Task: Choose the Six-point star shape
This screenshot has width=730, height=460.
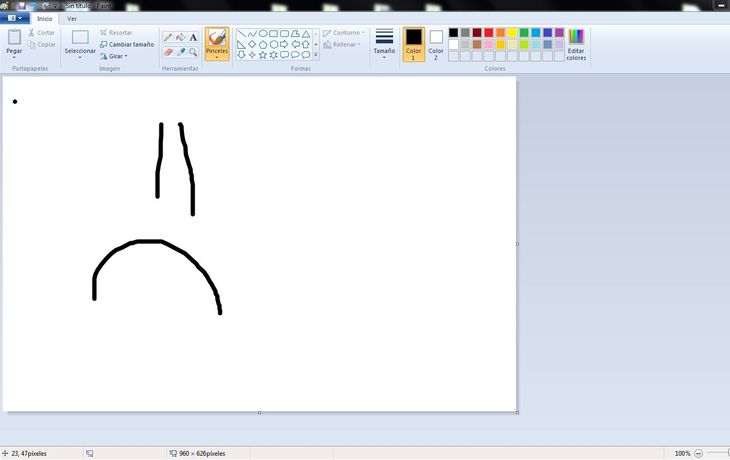Action: [x=273, y=55]
